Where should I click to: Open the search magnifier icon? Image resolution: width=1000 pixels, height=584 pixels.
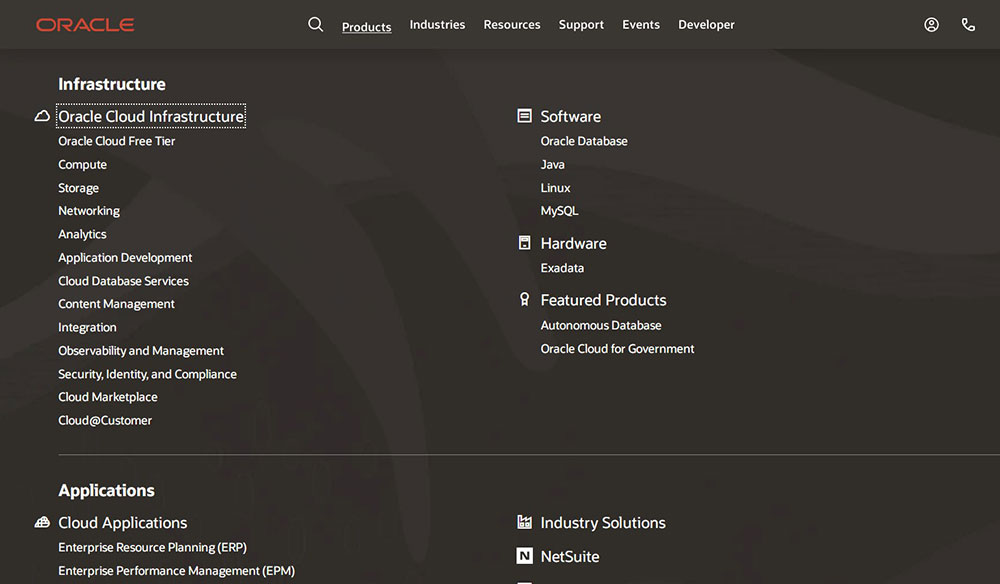[x=316, y=25]
